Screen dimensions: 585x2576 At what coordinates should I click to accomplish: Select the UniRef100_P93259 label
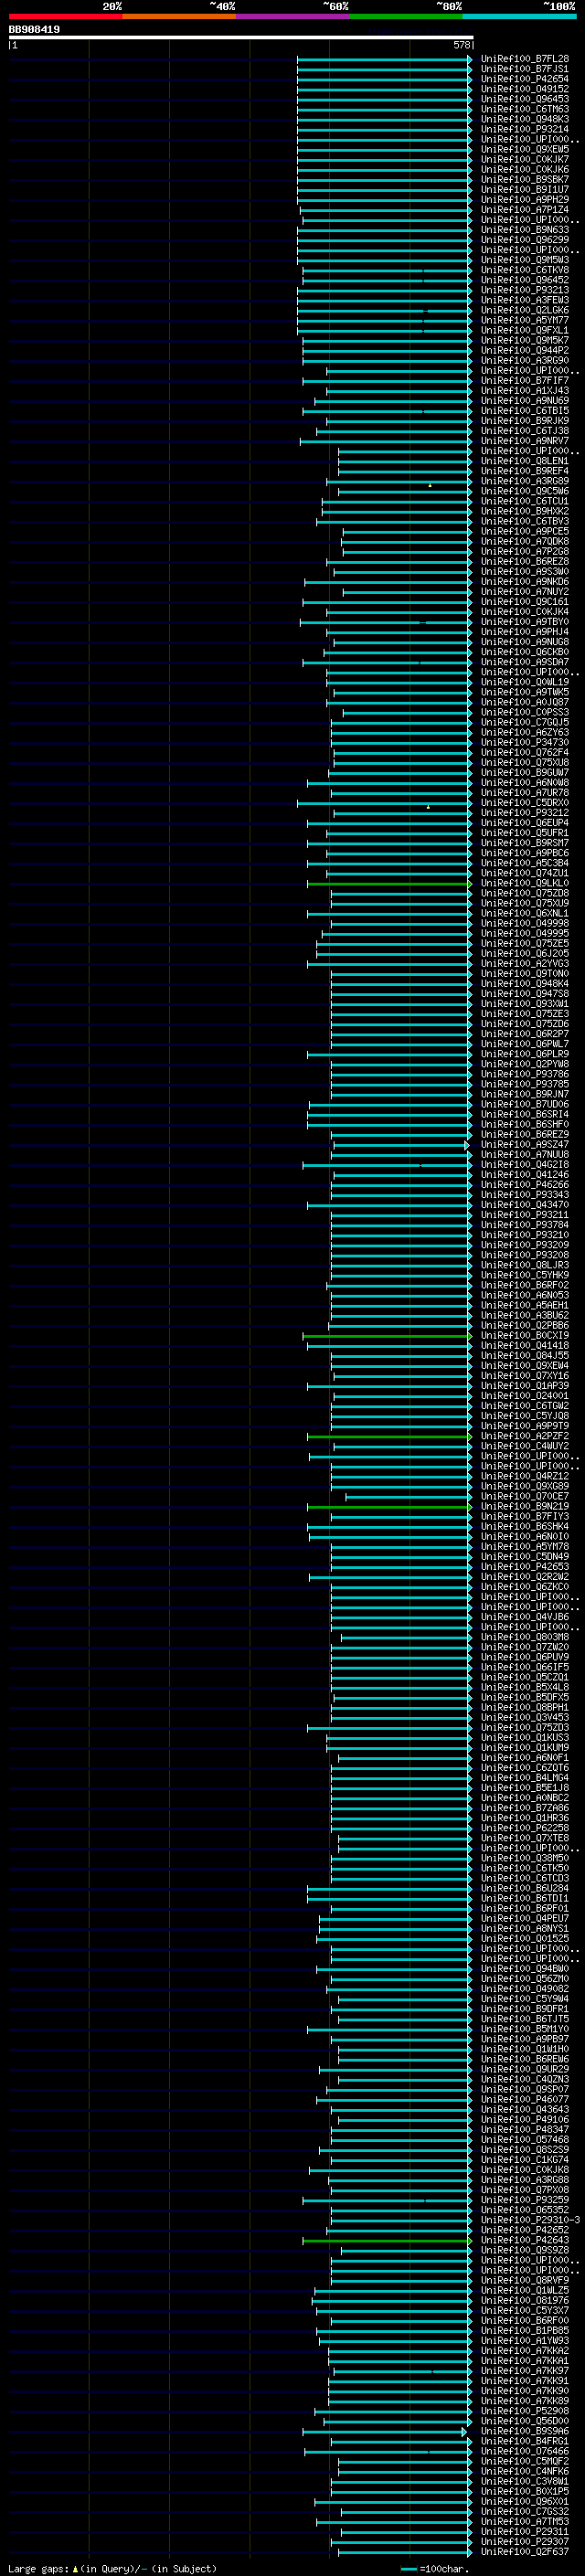pos(525,2201)
